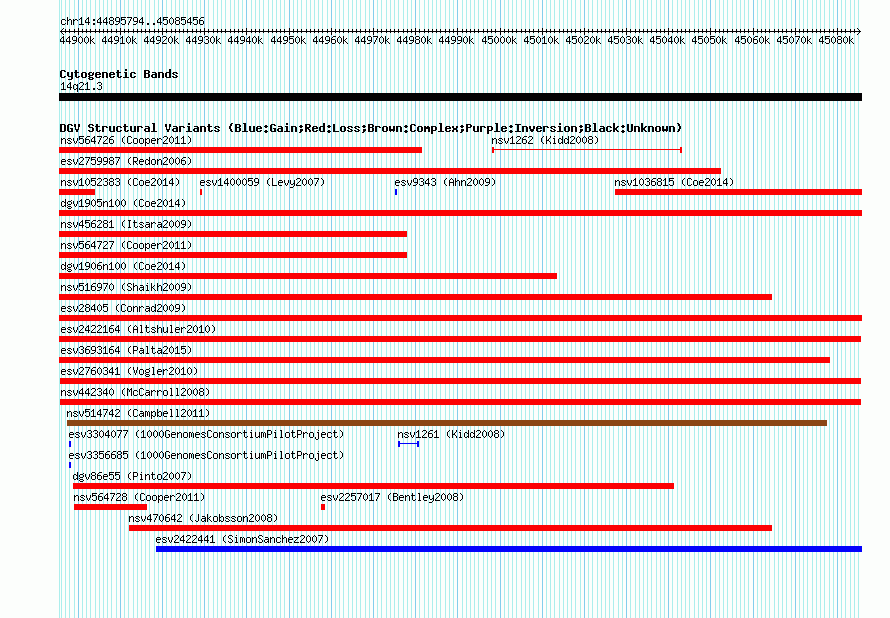Open the esv2759987 (Redon2006) variant label
The image size is (890, 618).
(x=126, y=161)
